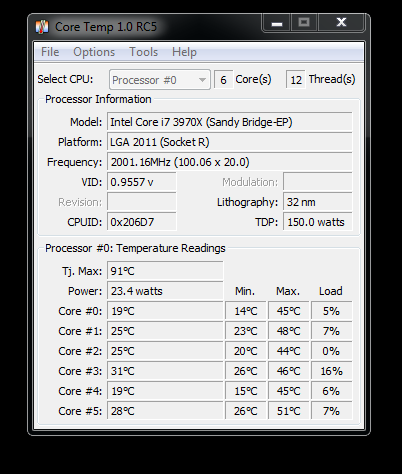This screenshot has width=402, height=474.
Task: Click the CPUID field 0x206D7
Action: pyautogui.click(x=141, y=222)
